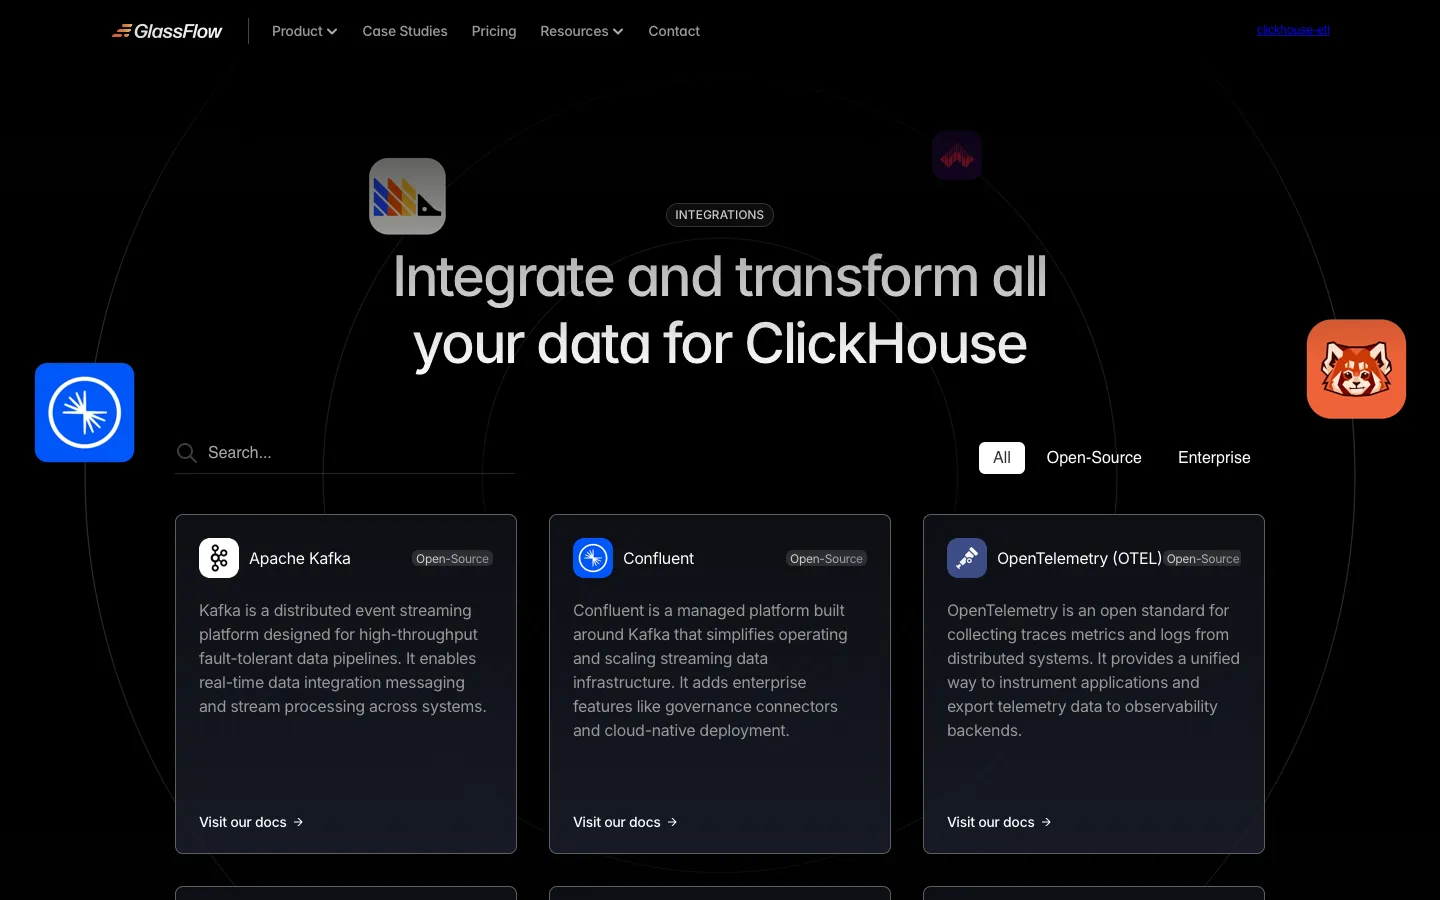The height and width of the screenshot is (900, 1440).
Task: Click the search magnifier icon
Action: pos(187,453)
